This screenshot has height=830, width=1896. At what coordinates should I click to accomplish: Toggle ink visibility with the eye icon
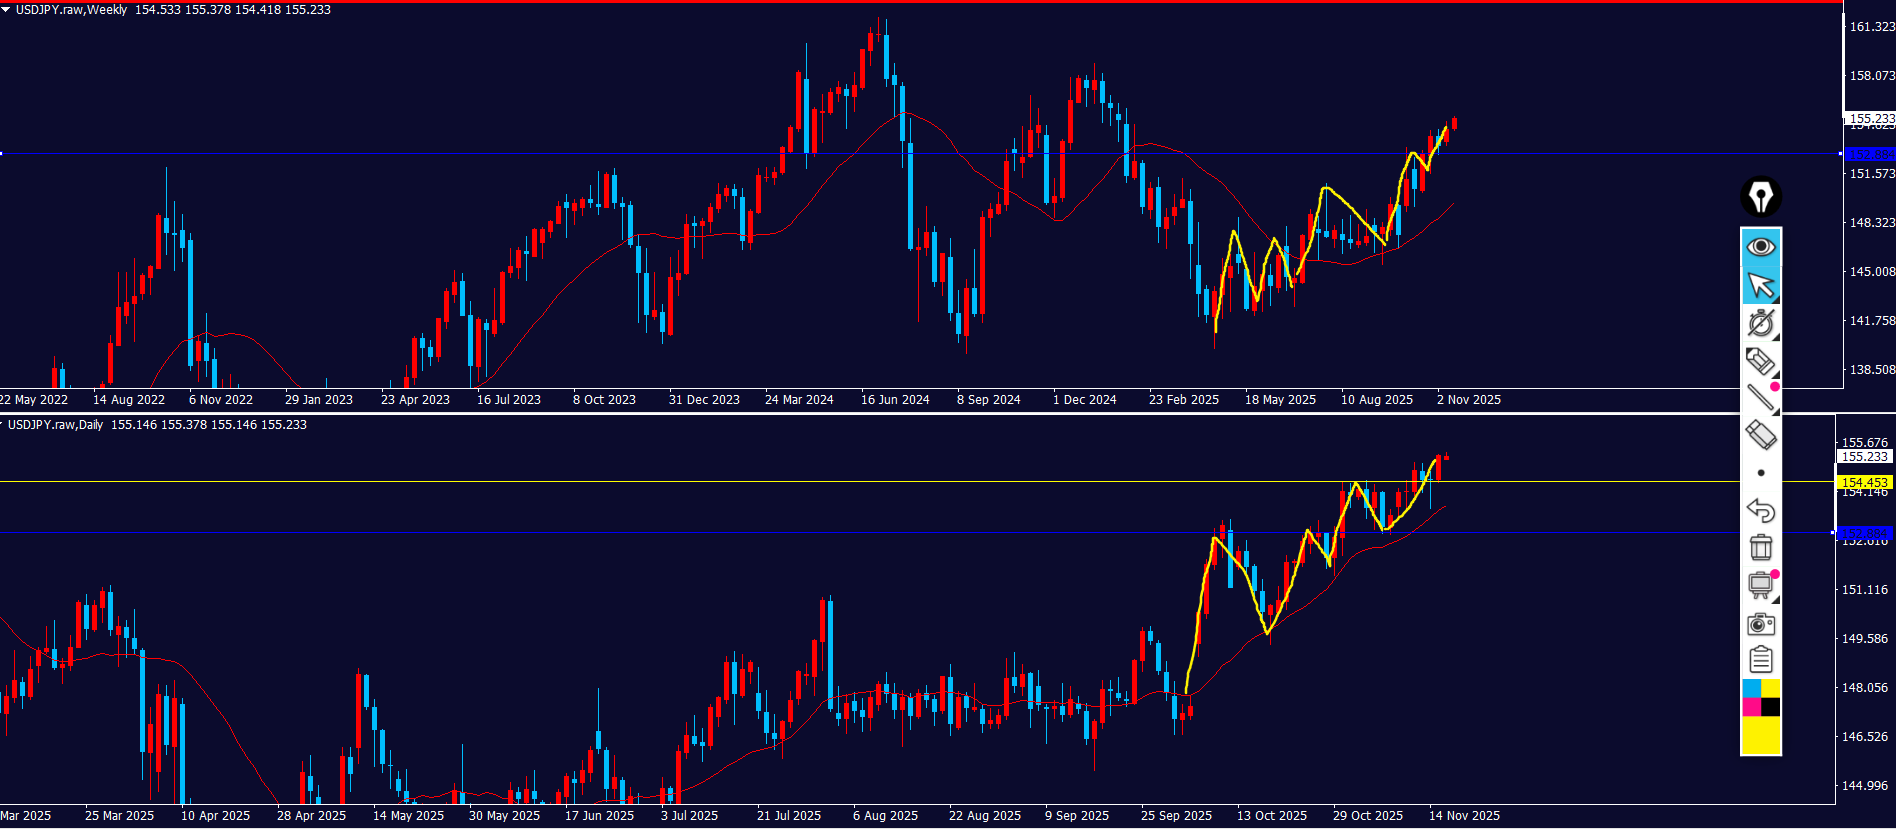pos(1760,246)
